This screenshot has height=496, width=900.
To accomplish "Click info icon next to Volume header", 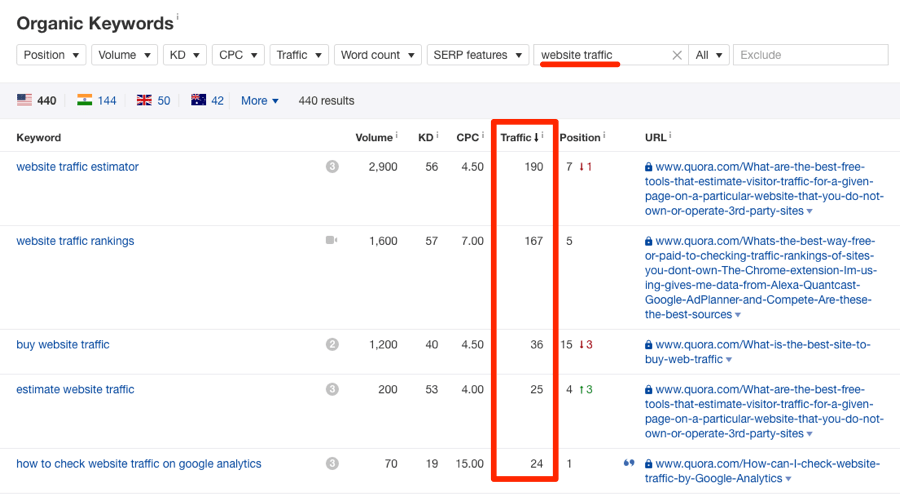I will pos(396,135).
